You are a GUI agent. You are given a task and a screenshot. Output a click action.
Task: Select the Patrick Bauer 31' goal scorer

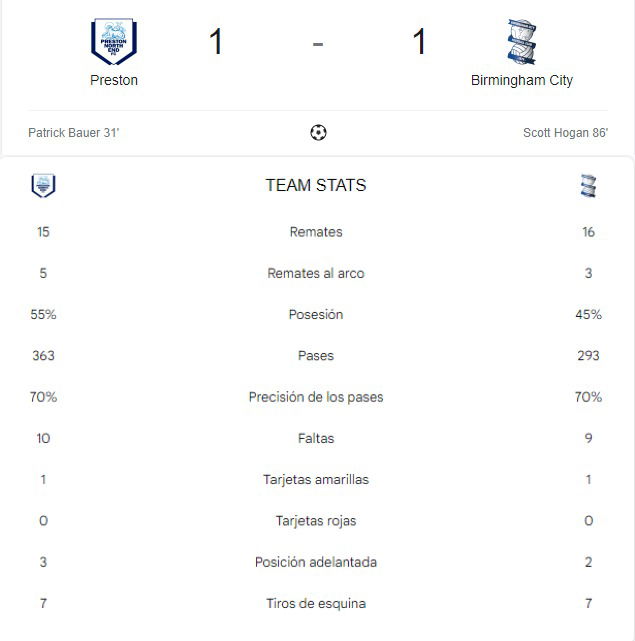tap(74, 133)
